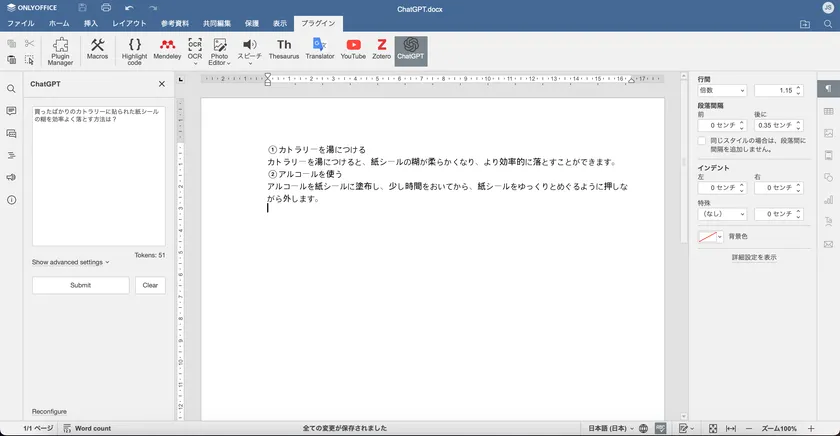840x436 pixels.
Task: Click the search icon in left sidebar
Action: click(11, 89)
